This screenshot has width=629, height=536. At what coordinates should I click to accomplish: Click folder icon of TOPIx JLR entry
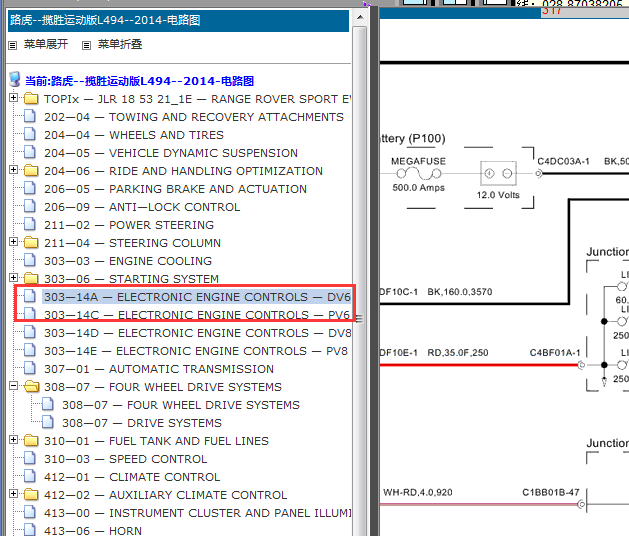pos(31,98)
